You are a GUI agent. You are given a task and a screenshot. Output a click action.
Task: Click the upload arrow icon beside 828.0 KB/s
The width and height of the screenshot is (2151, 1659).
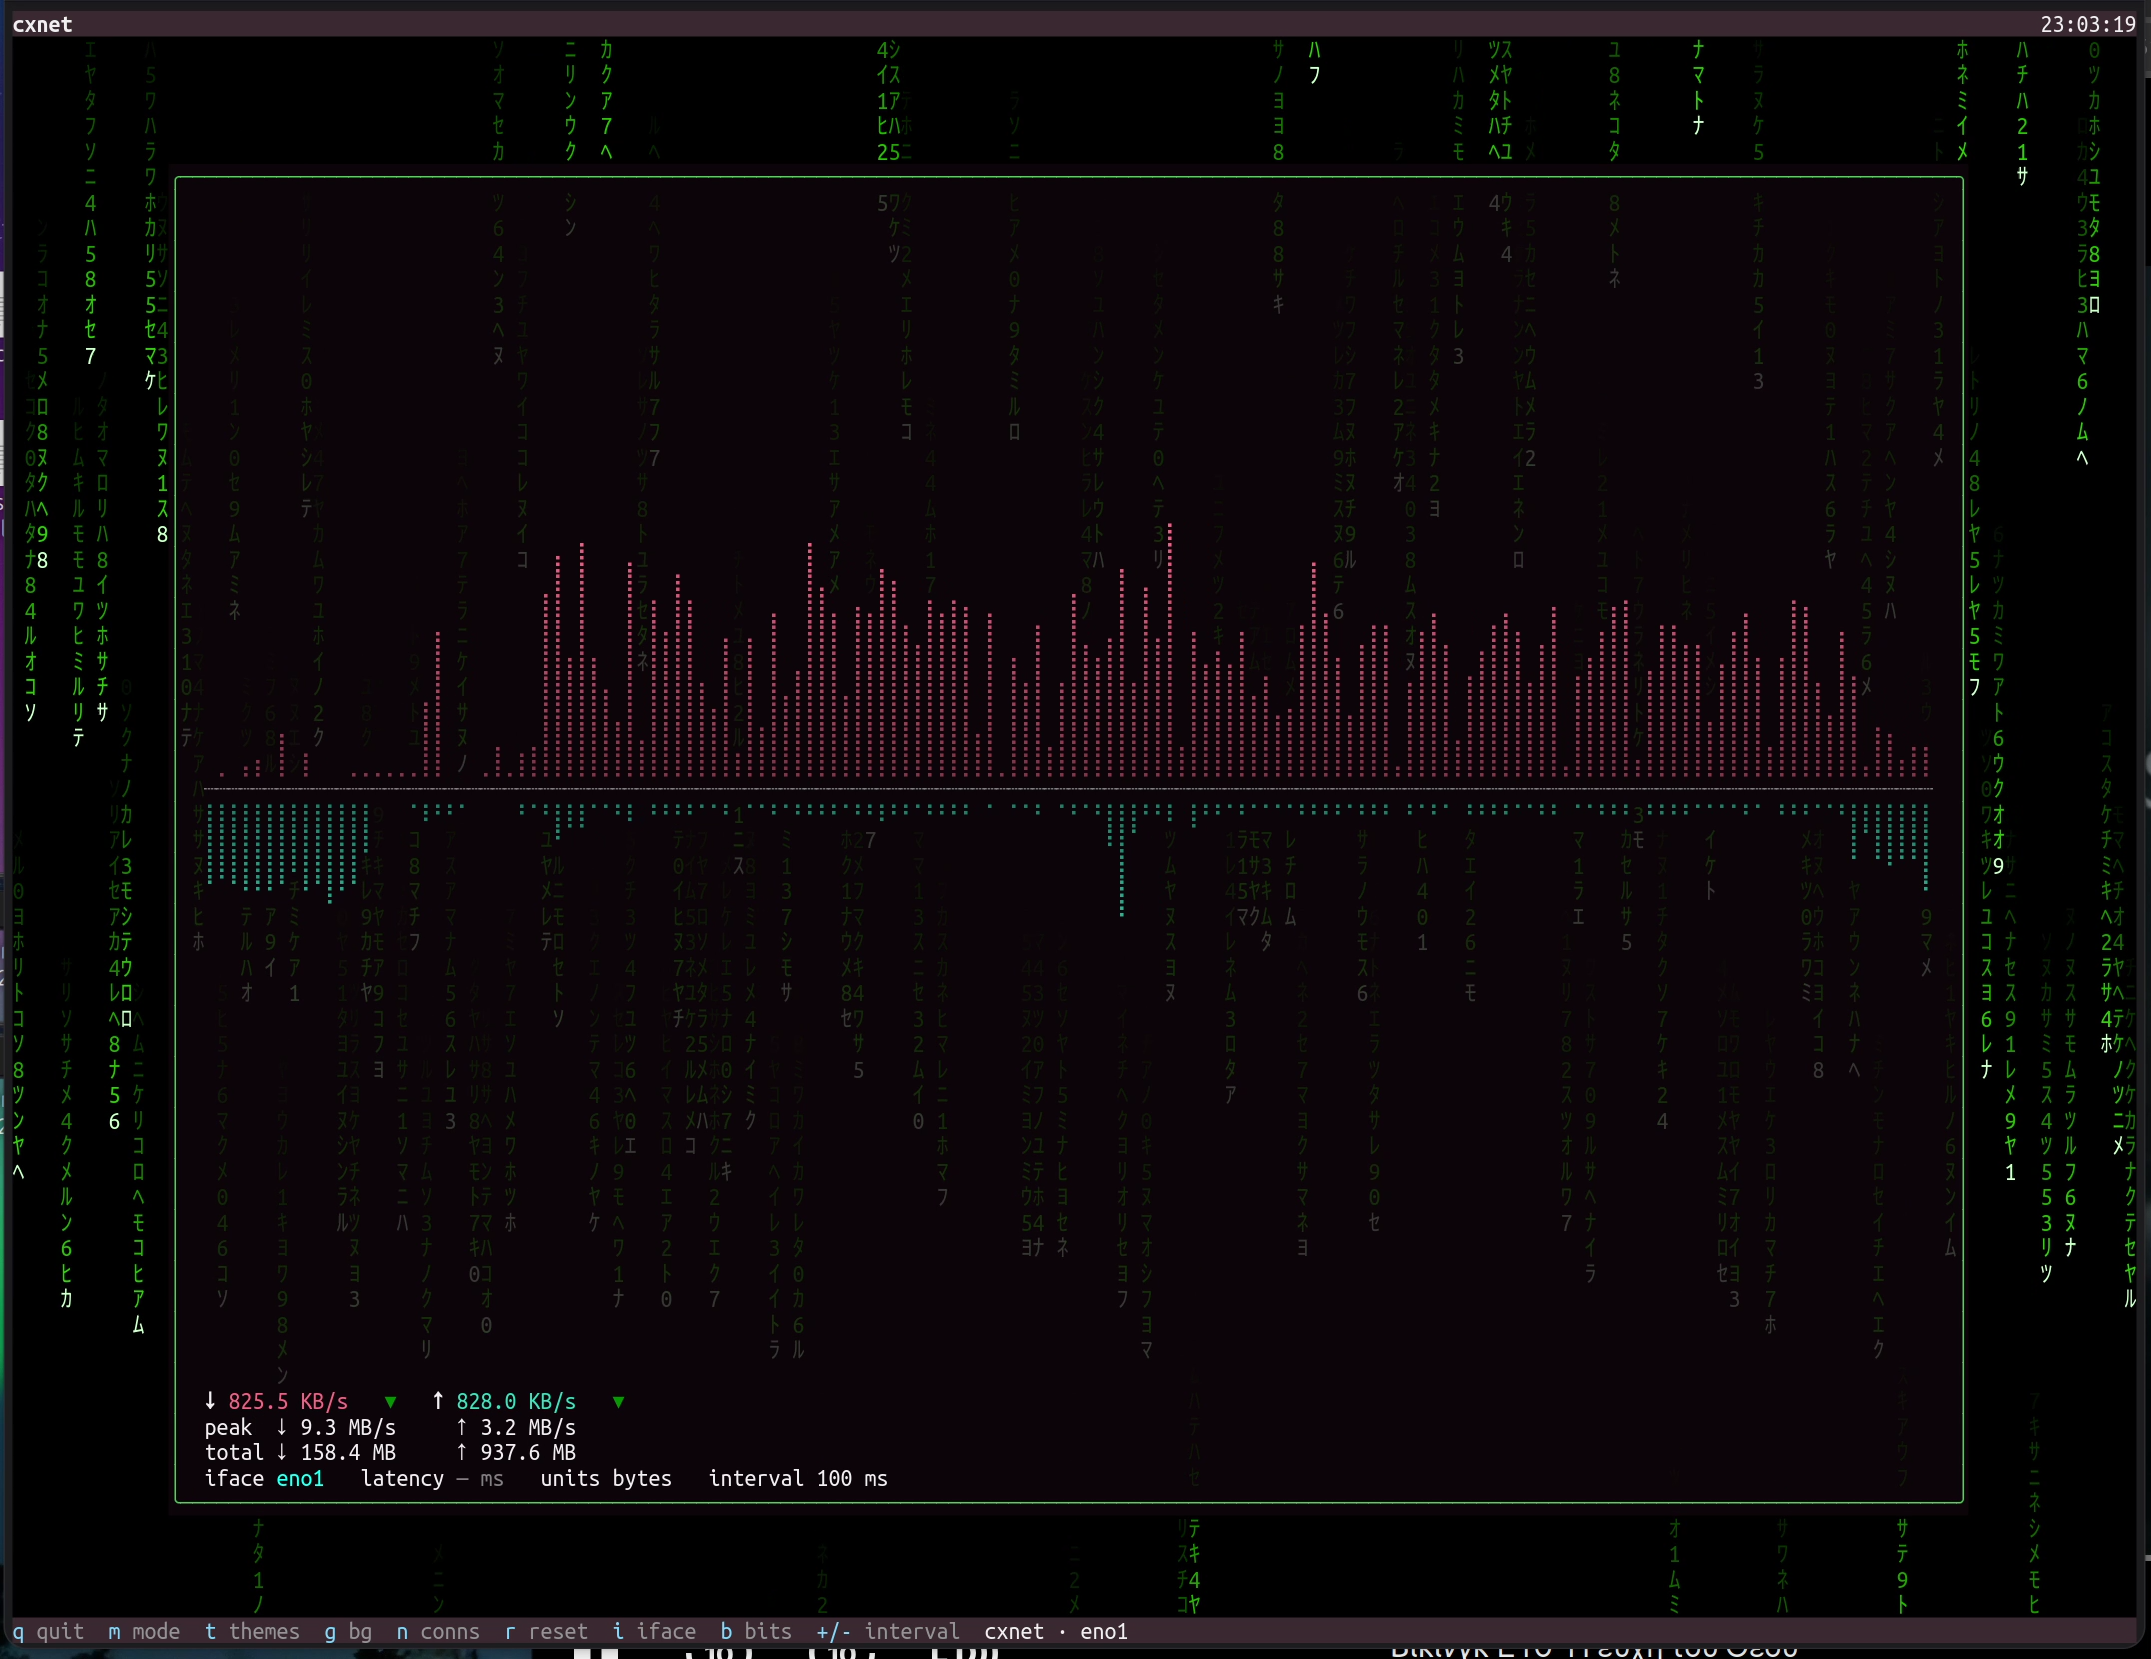click(438, 1401)
